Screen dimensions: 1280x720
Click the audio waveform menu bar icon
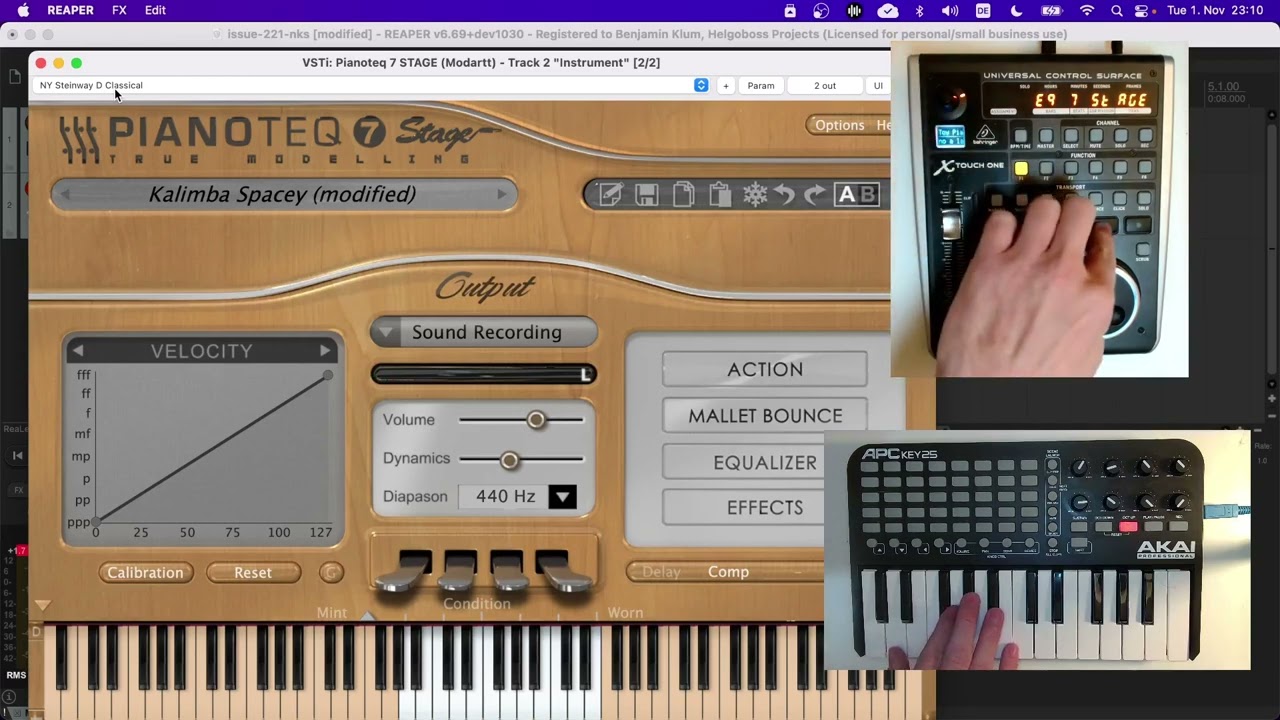tap(855, 11)
